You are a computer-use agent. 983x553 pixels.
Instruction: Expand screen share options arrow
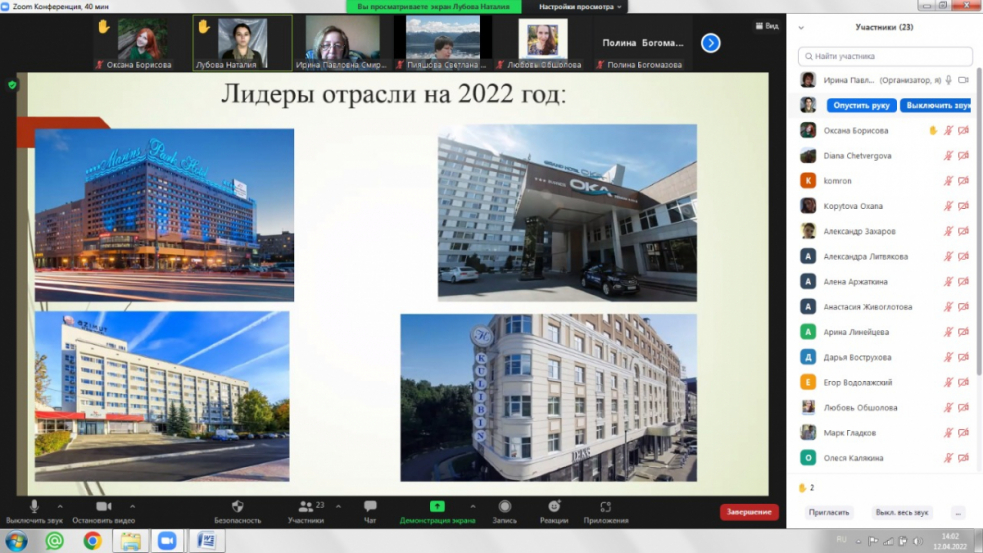tap(473, 506)
